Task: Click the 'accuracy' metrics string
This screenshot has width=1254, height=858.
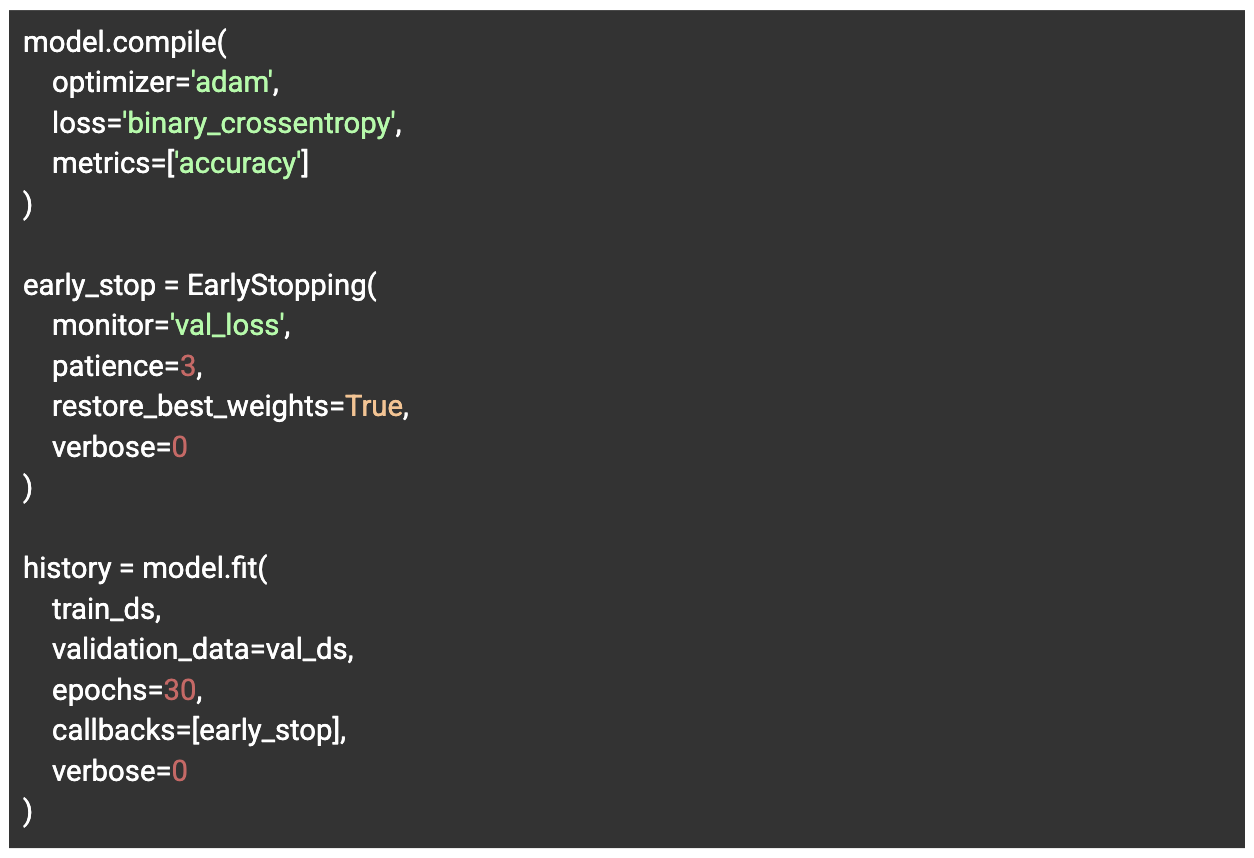Action: point(238,163)
